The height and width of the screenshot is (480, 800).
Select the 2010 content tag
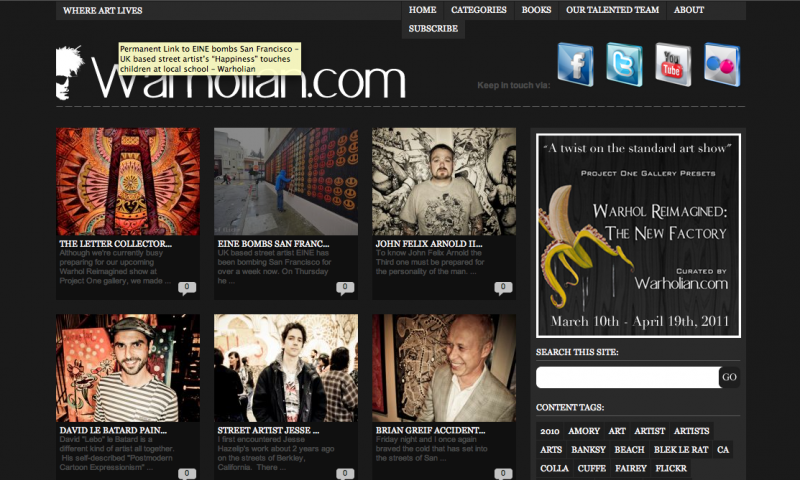coord(550,431)
